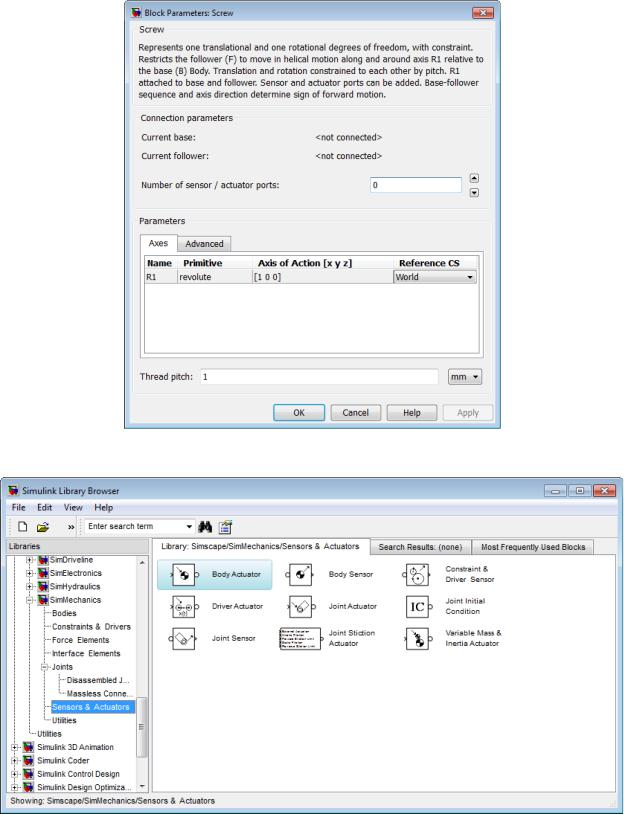Click the new model toolbar icon
This screenshot has width=624, height=814.
coord(22,526)
